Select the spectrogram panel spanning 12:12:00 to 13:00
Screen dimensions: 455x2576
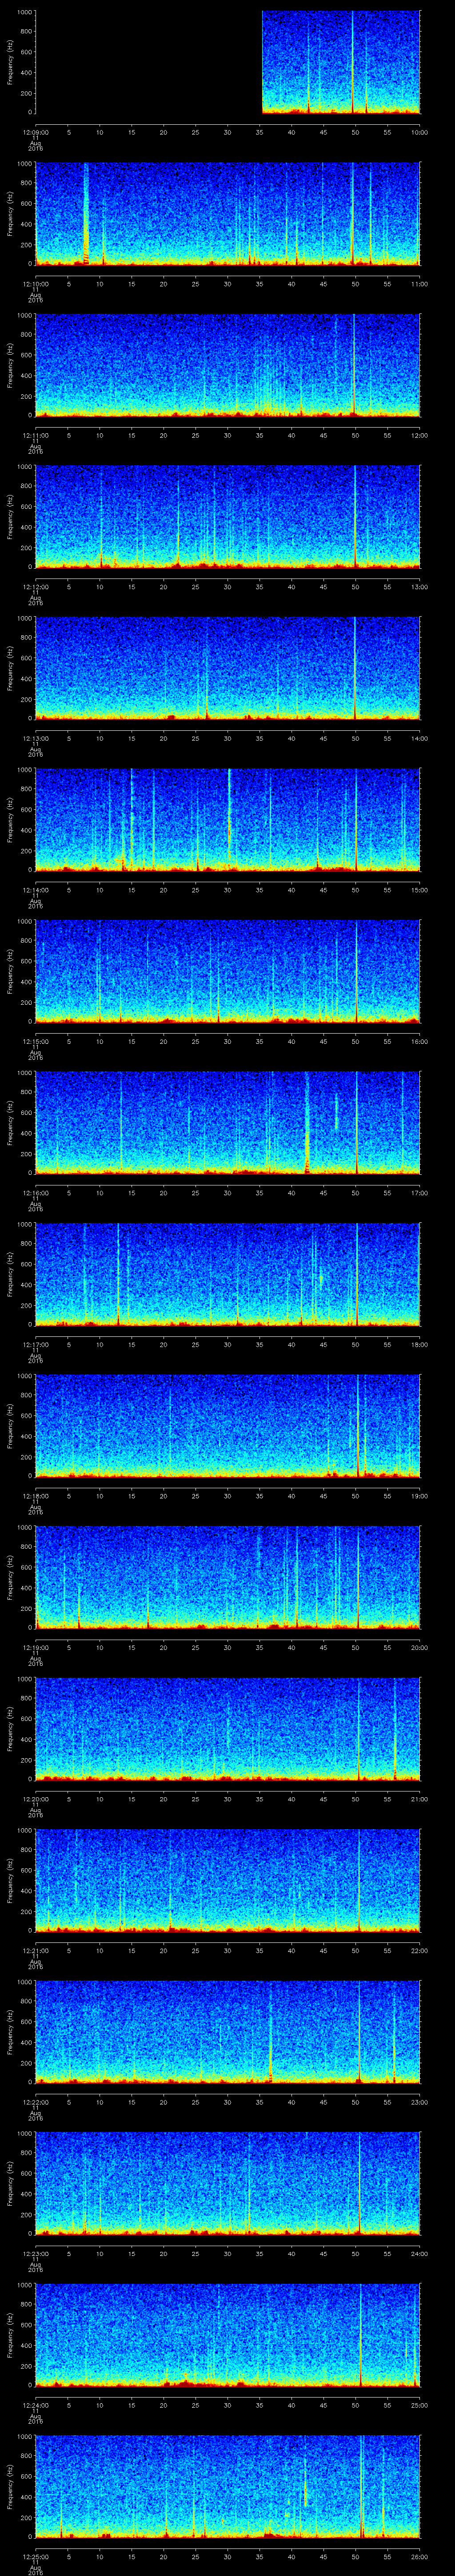227,517
